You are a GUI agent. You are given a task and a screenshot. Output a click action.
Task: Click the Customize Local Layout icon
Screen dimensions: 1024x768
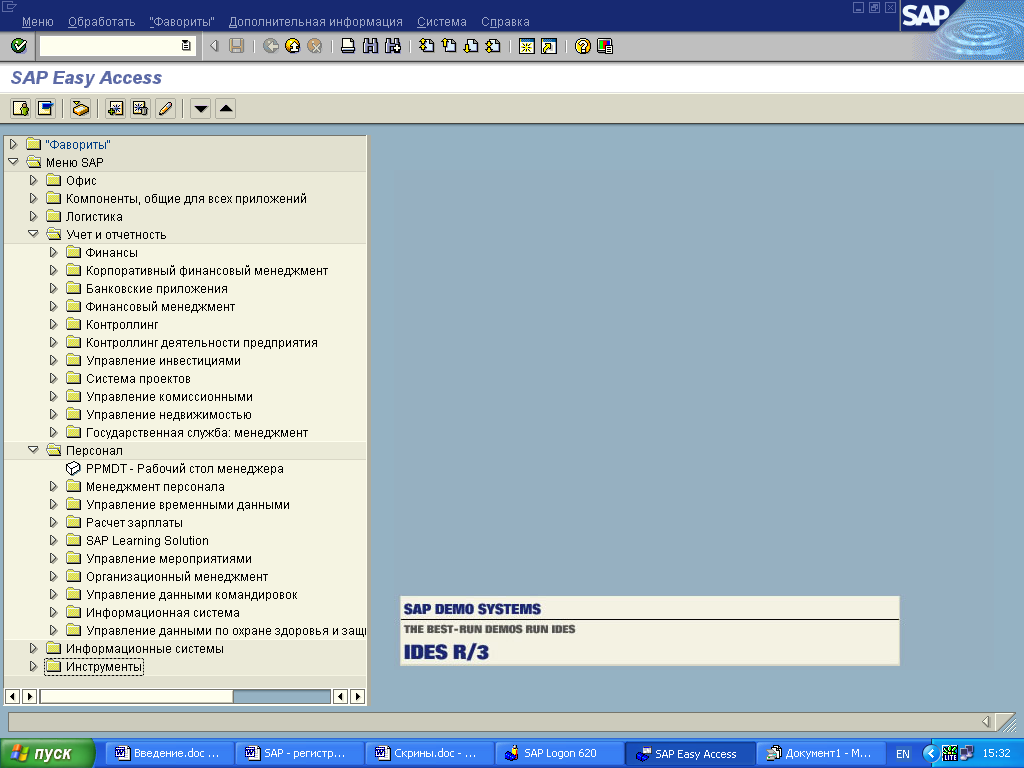[x=605, y=46]
